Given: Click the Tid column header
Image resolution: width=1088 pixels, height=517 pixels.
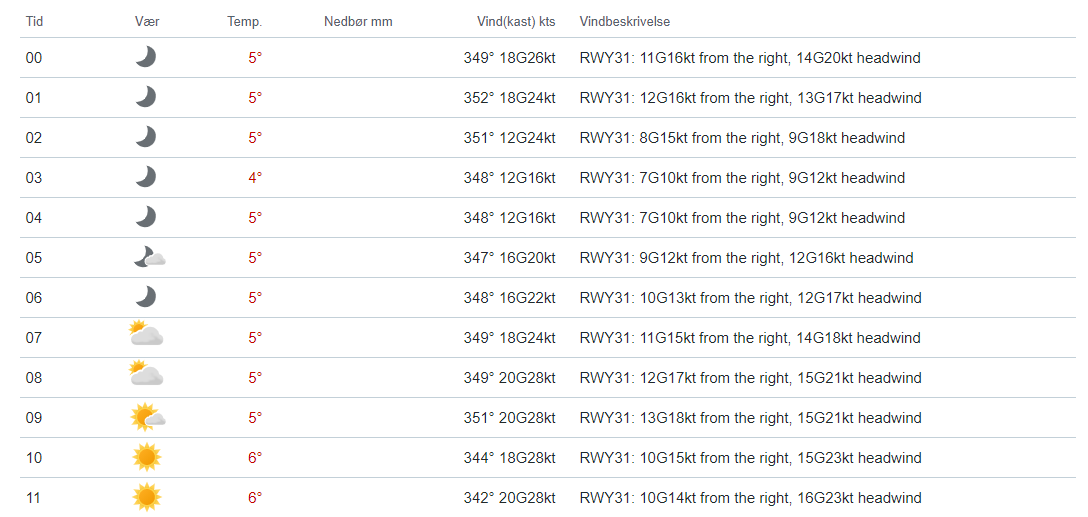Looking at the screenshot, I should (34, 21).
